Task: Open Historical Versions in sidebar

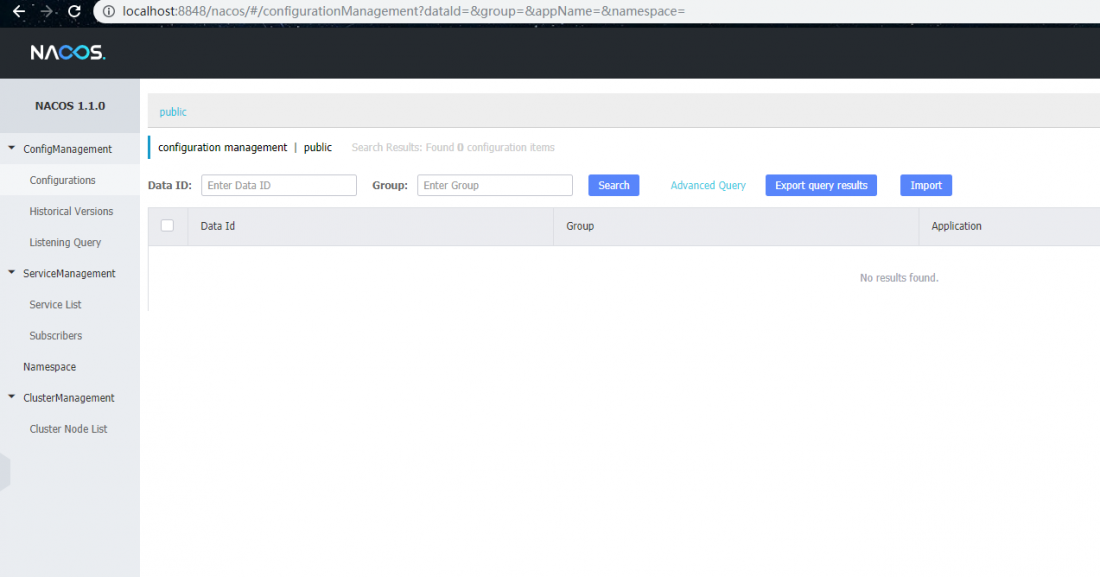Action: [71, 211]
